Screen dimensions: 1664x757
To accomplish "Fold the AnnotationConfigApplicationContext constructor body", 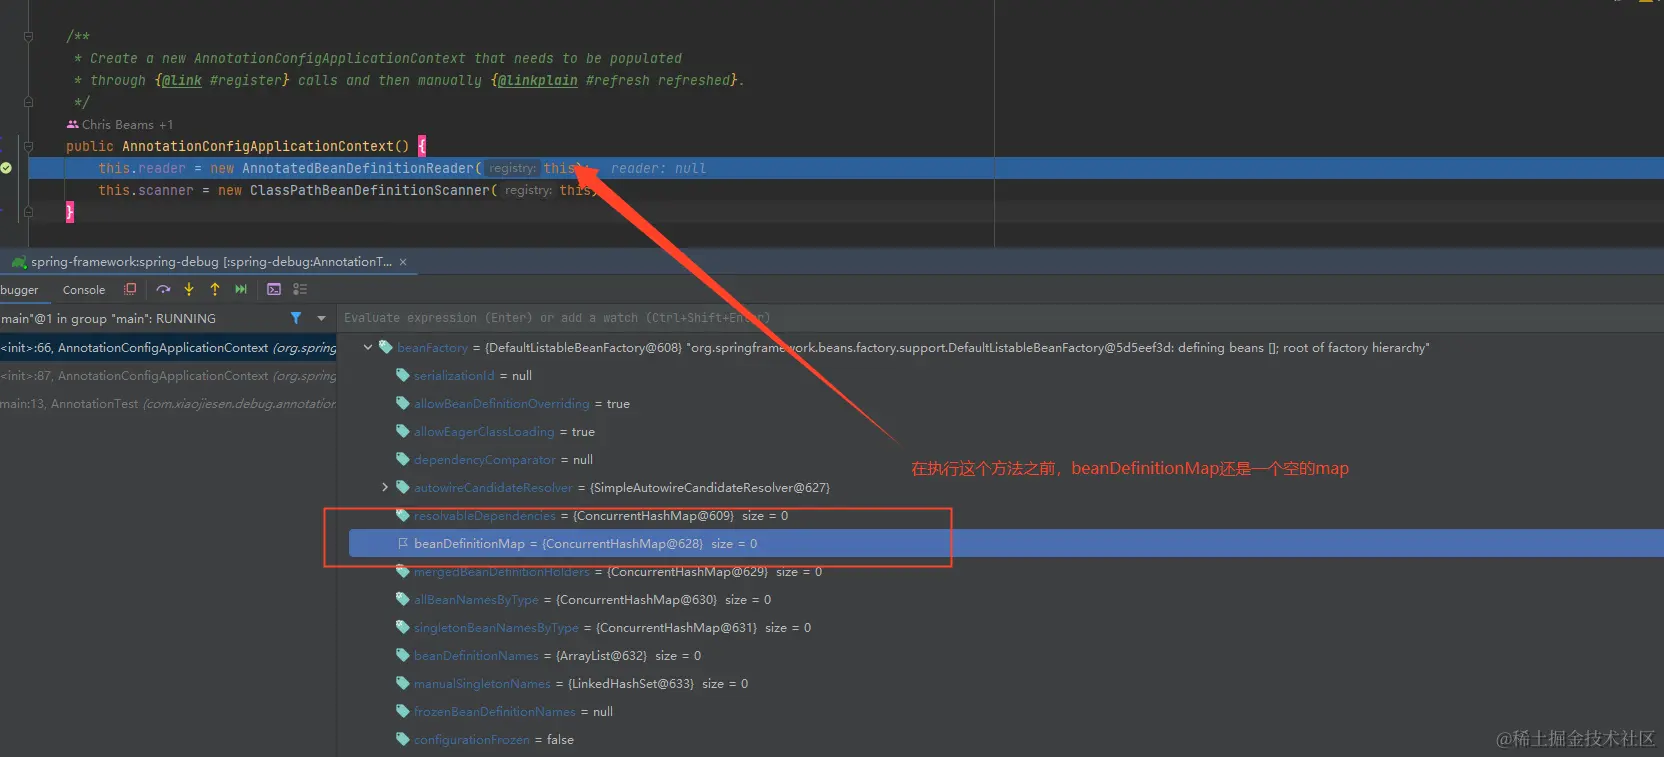I will (28, 146).
